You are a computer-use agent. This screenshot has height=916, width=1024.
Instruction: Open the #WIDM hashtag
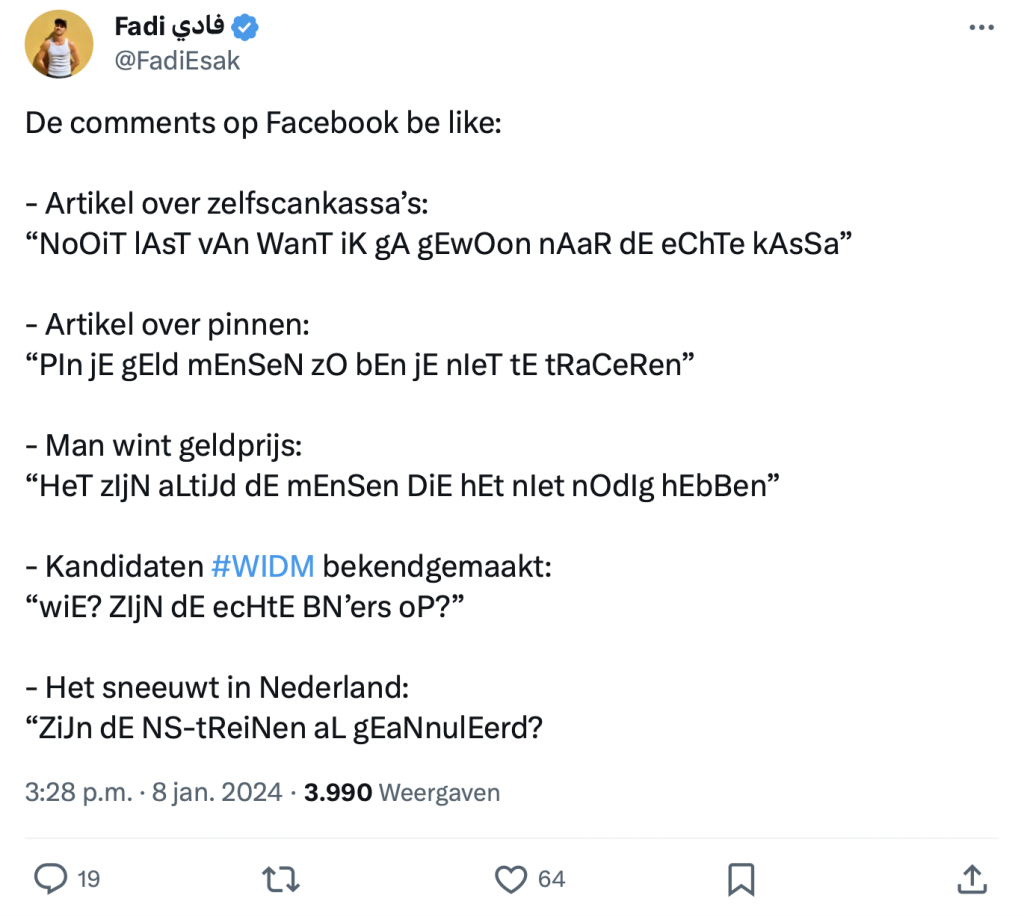click(x=263, y=567)
